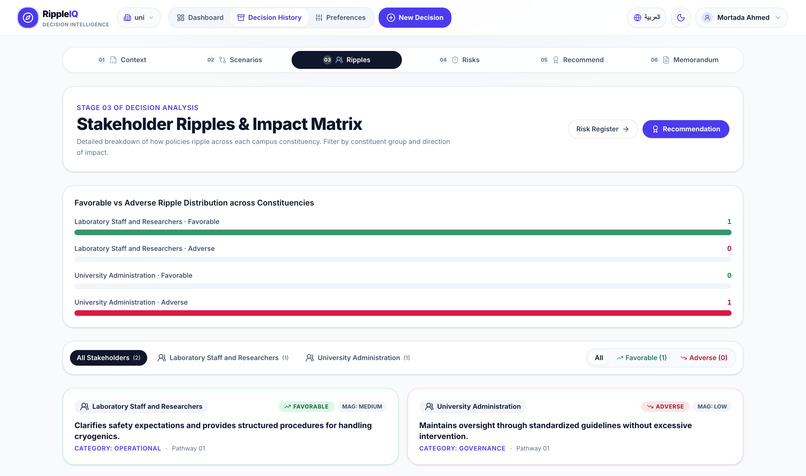Click the trending-up icon in Favorable filter
This screenshot has height=476, width=806.
tap(619, 358)
